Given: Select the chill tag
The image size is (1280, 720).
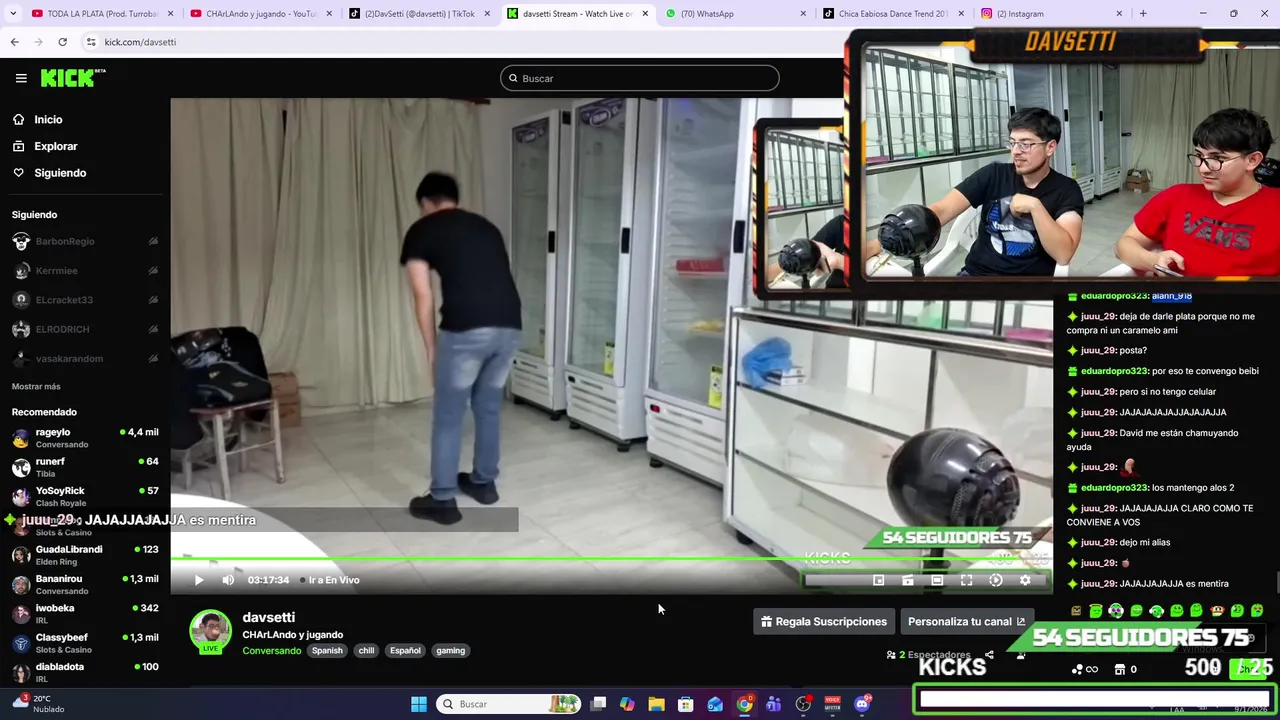Looking at the screenshot, I should tap(366, 651).
